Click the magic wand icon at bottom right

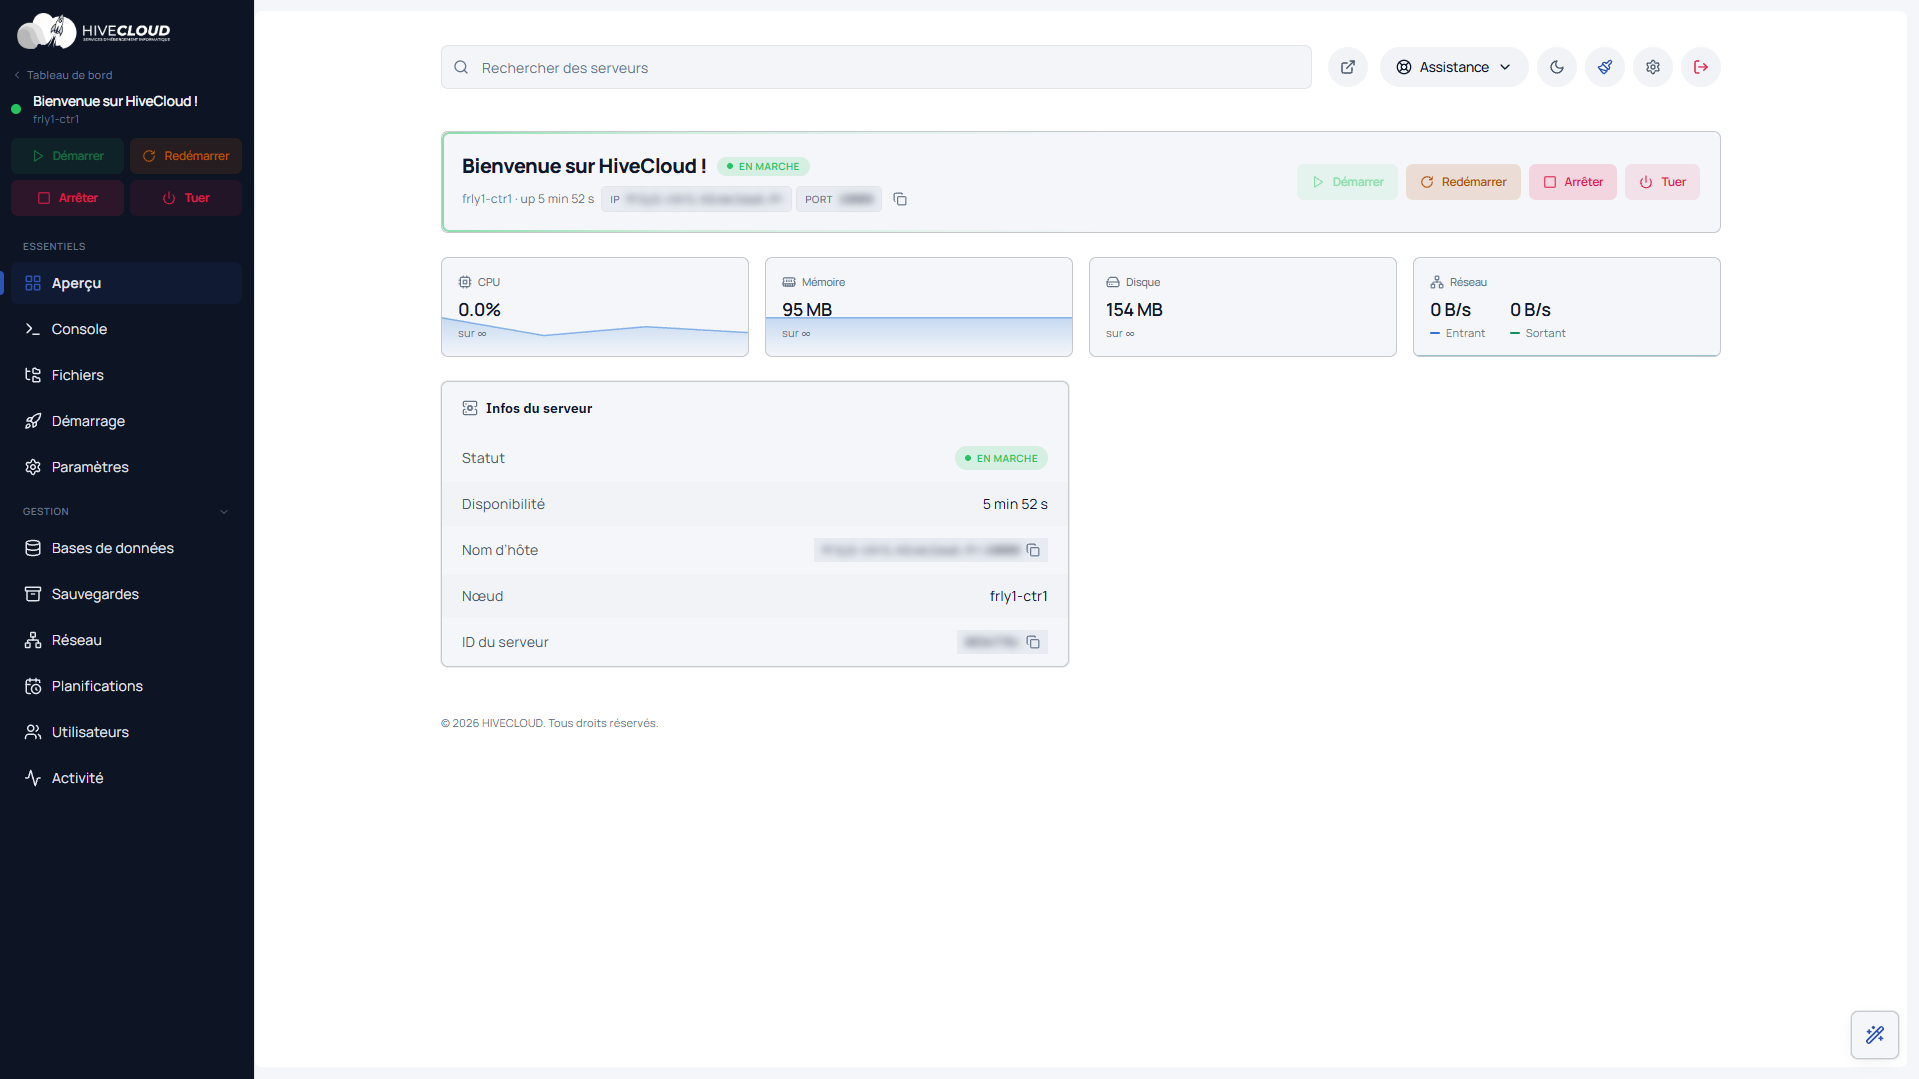[x=1875, y=1035]
